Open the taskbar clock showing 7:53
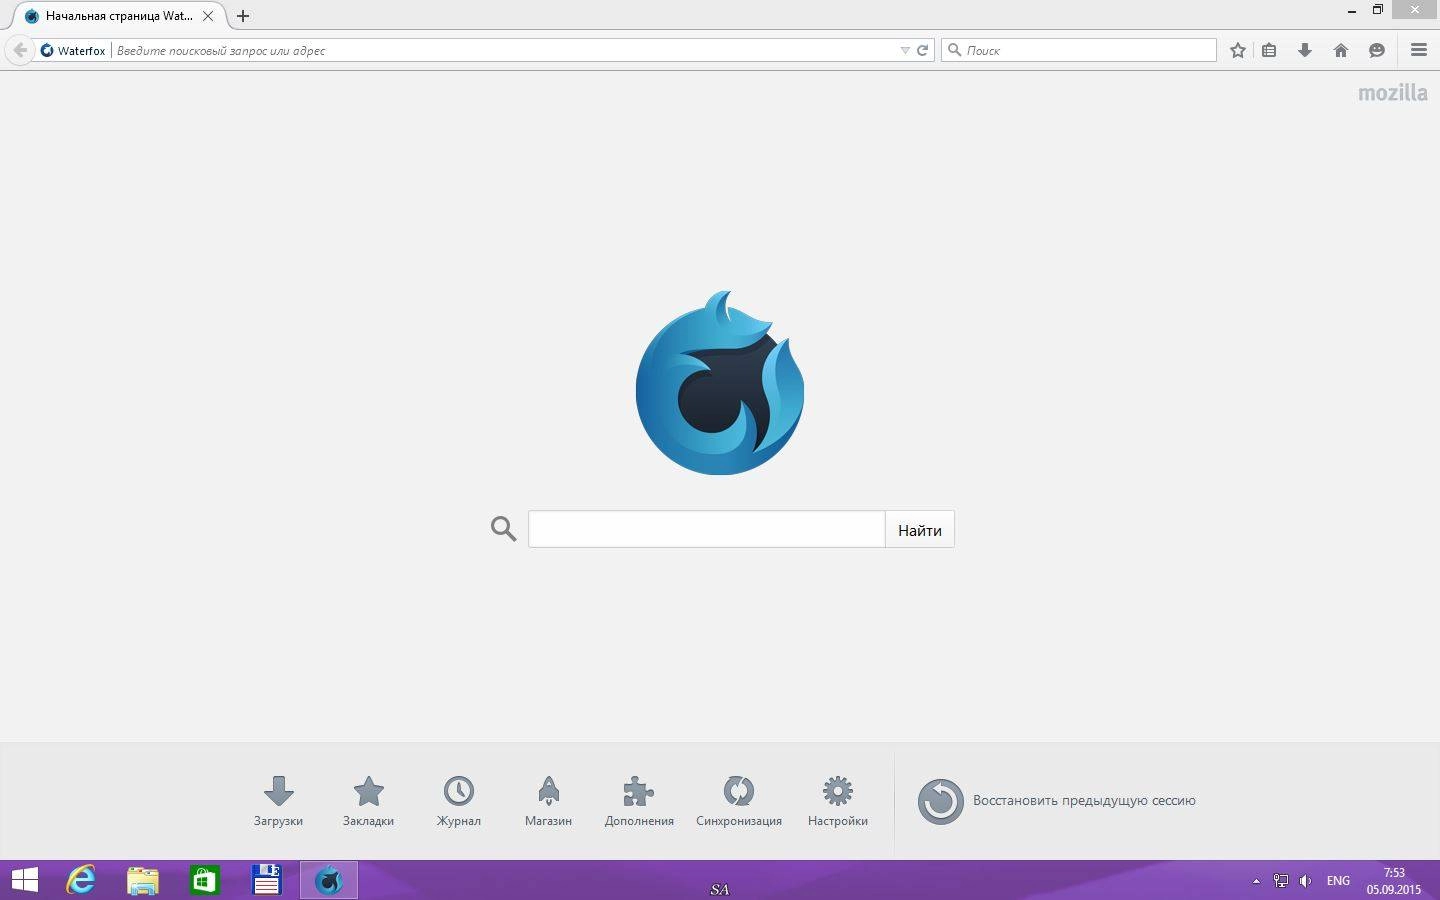 (1394, 881)
